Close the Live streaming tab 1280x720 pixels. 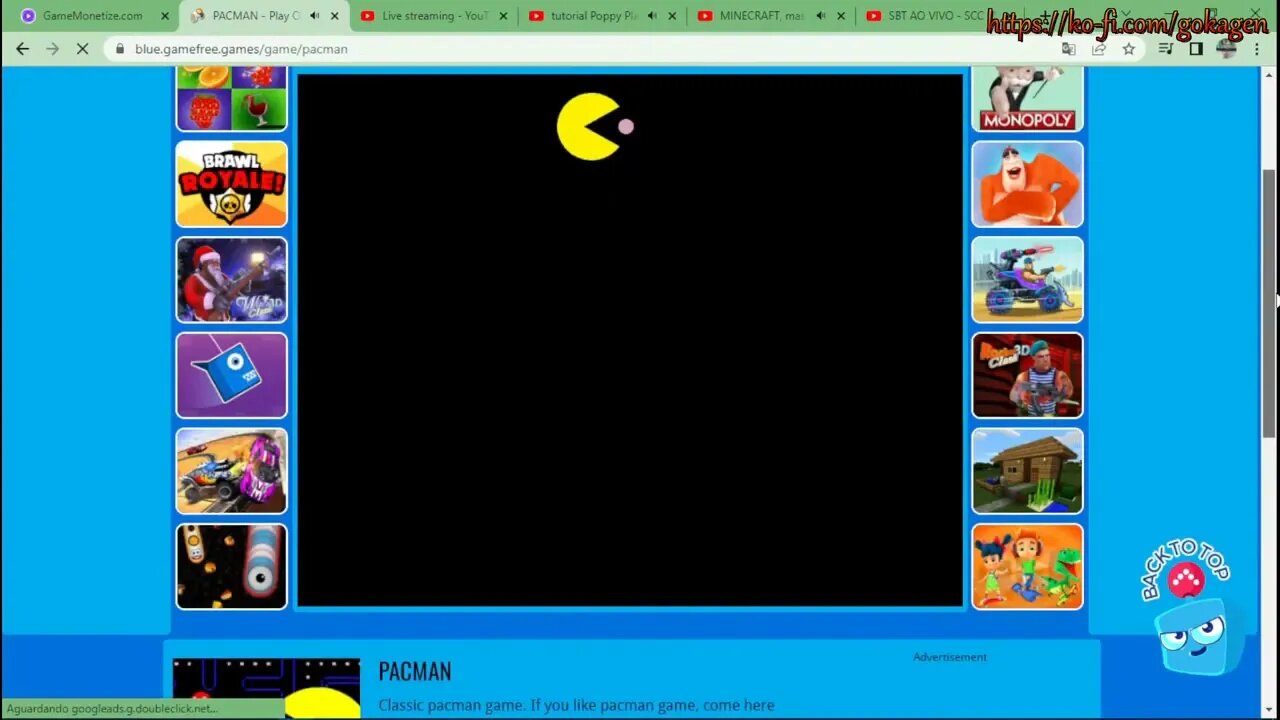point(503,16)
